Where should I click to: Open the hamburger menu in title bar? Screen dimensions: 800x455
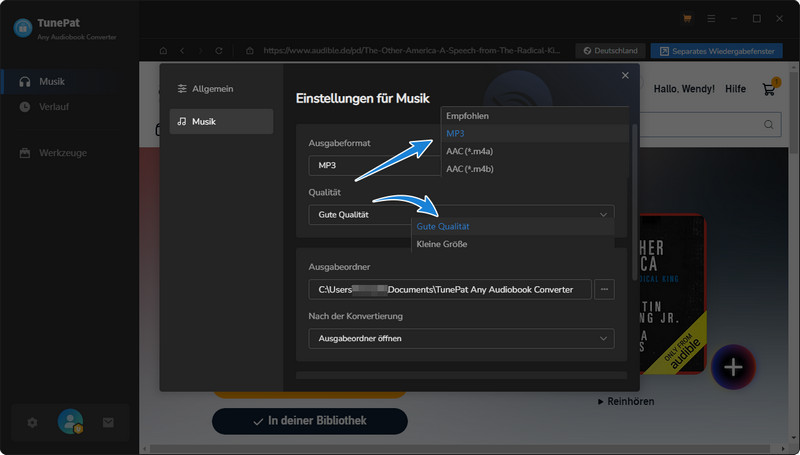click(711, 18)
